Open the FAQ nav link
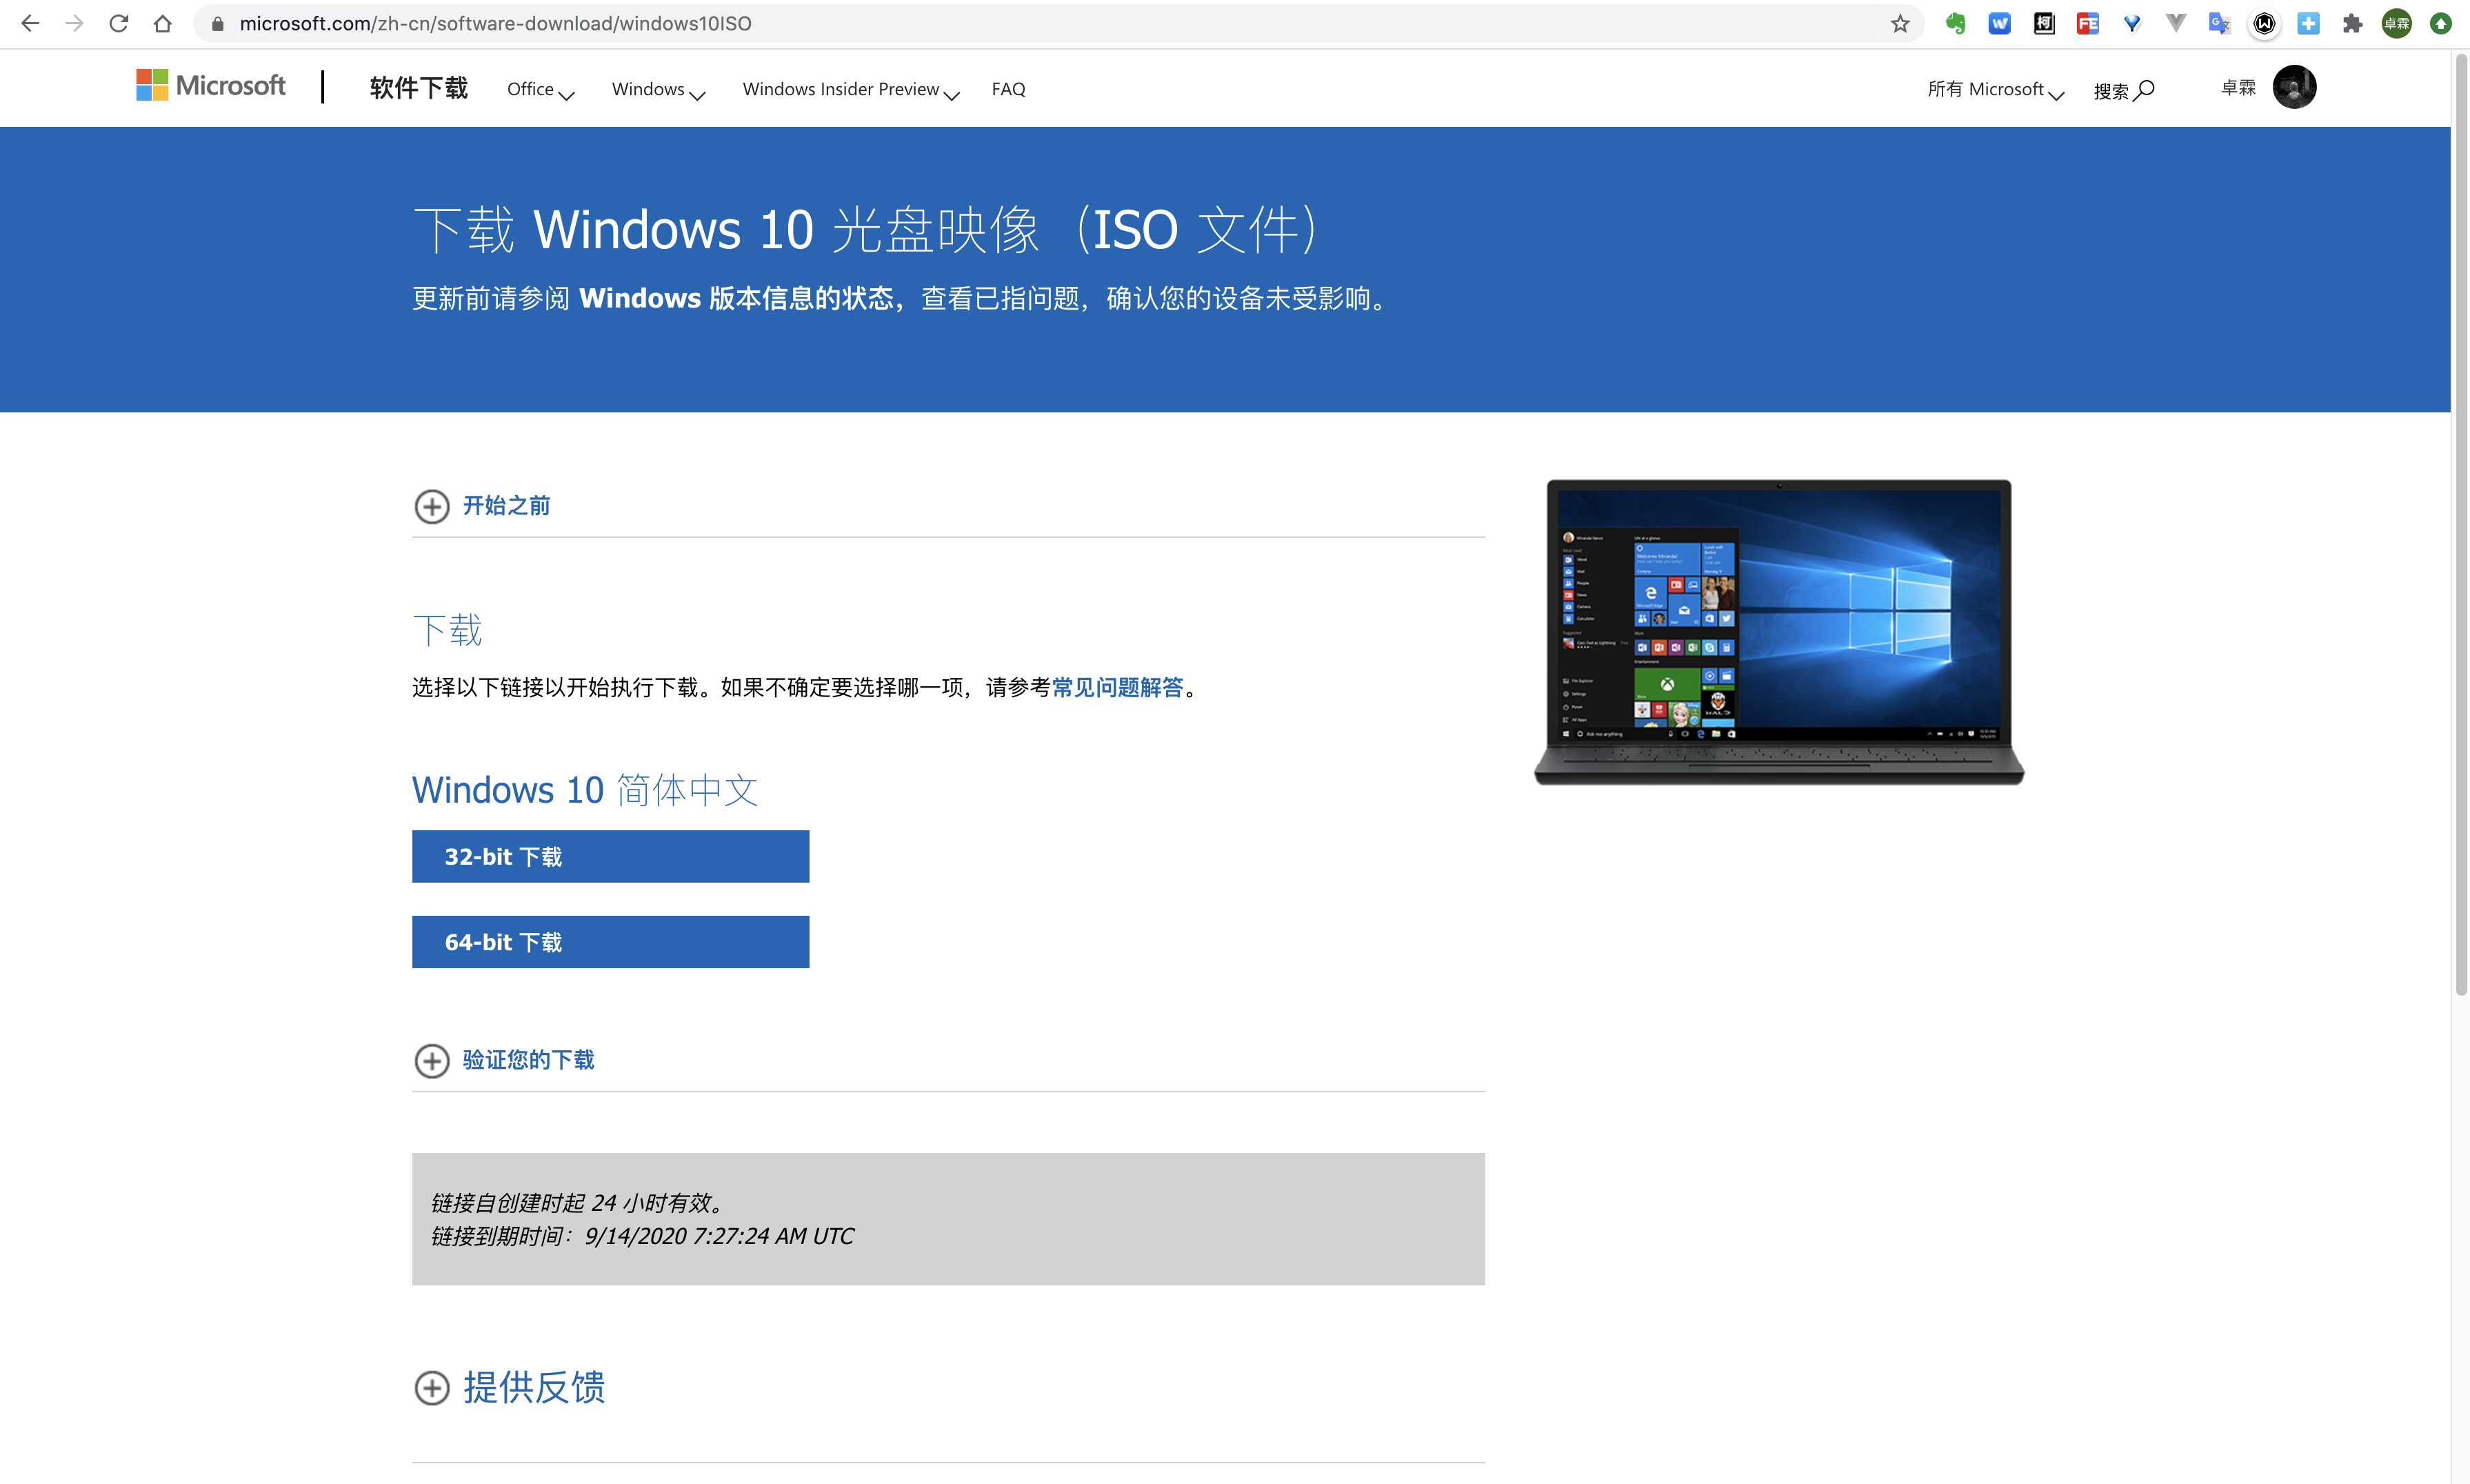Viewport: 2470px width, 1484px height. [x=1008, y=89]
